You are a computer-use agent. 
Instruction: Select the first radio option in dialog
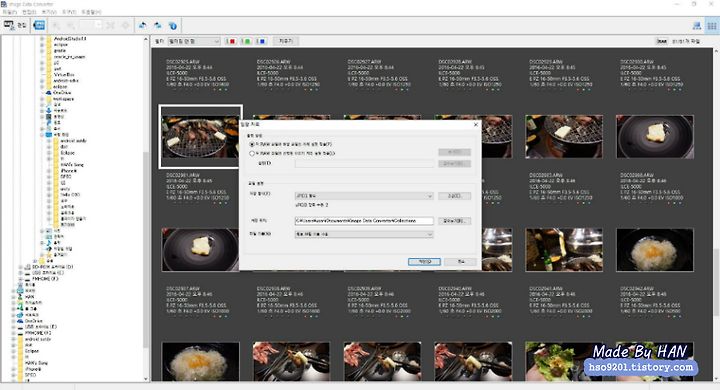pos(252,144)
